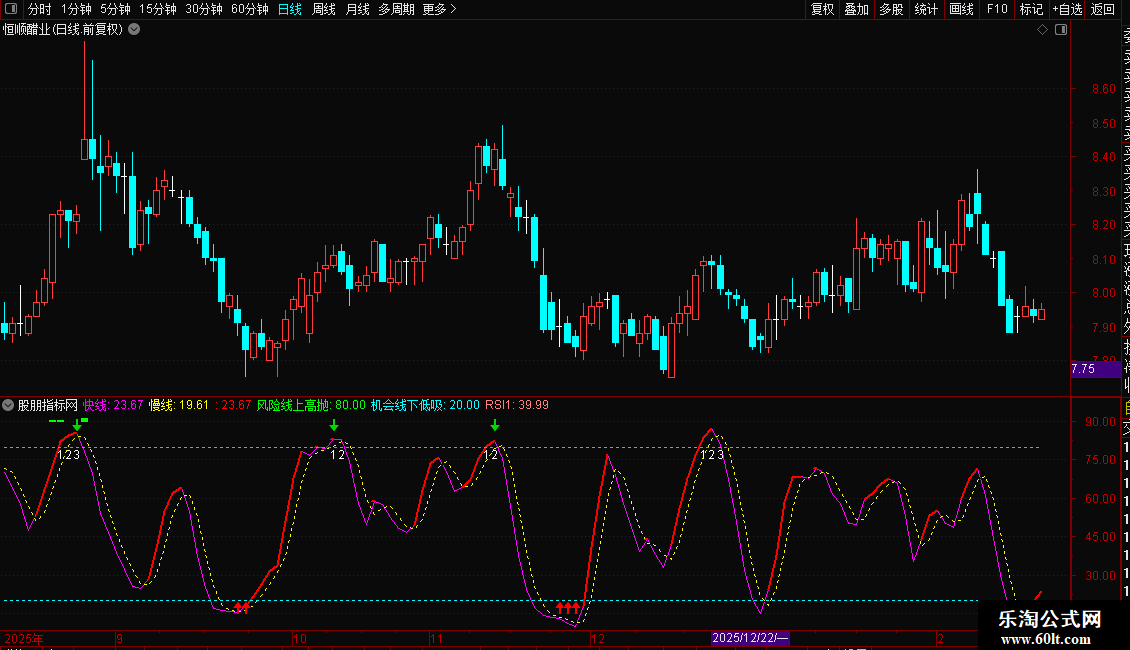Switch to 周线 weekly chart
The image size is (1130, 650).
point(324,9)
